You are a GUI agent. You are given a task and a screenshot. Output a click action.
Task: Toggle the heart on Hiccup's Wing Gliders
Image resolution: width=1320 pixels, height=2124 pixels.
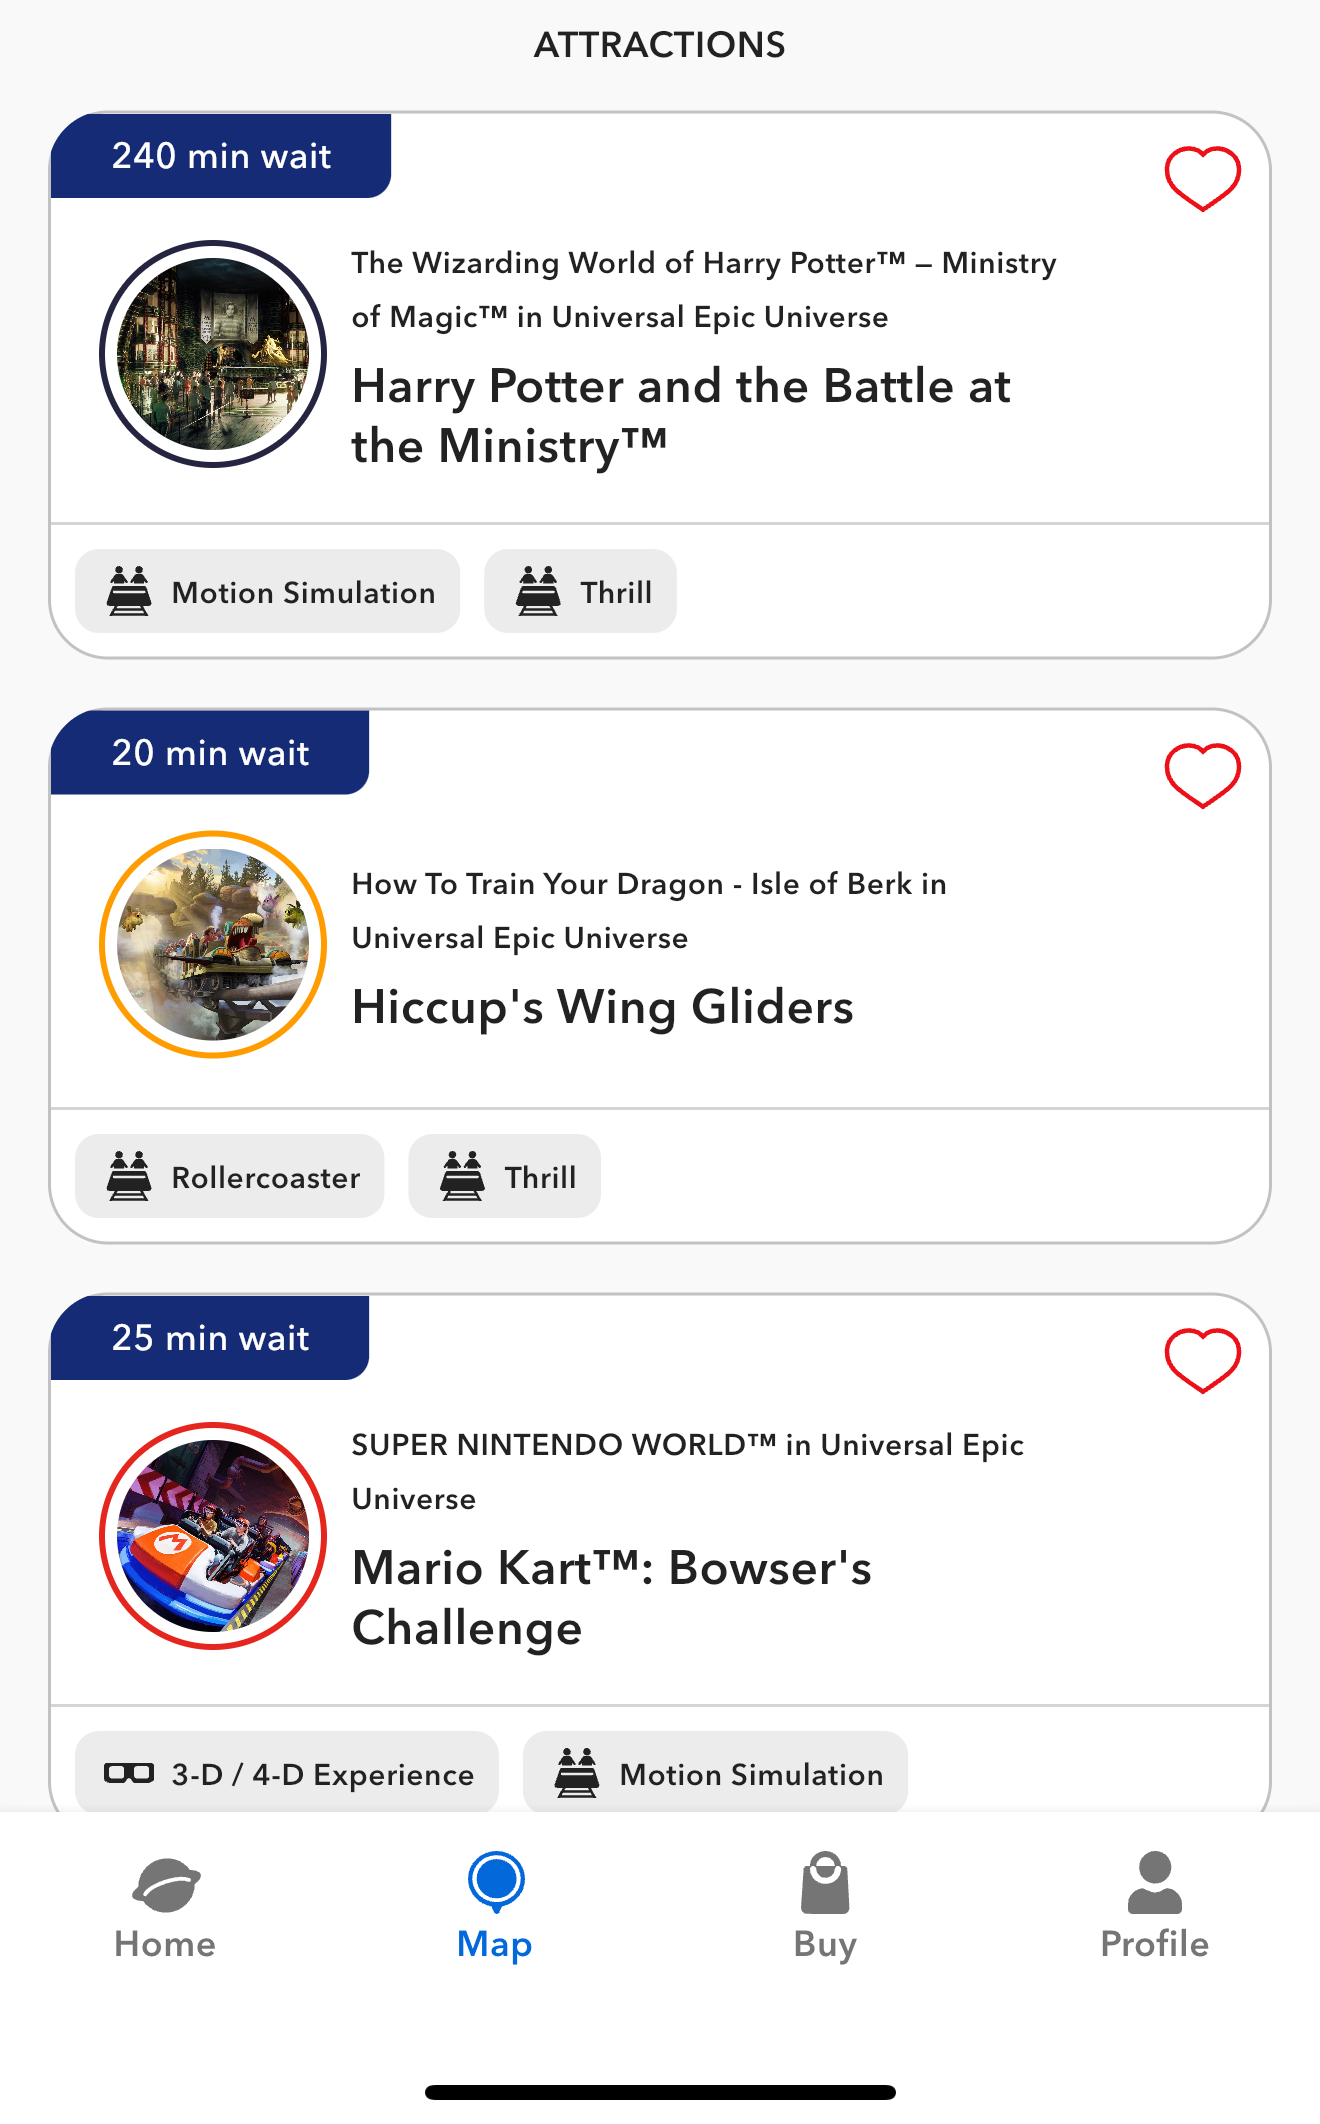pos(1202,775)
